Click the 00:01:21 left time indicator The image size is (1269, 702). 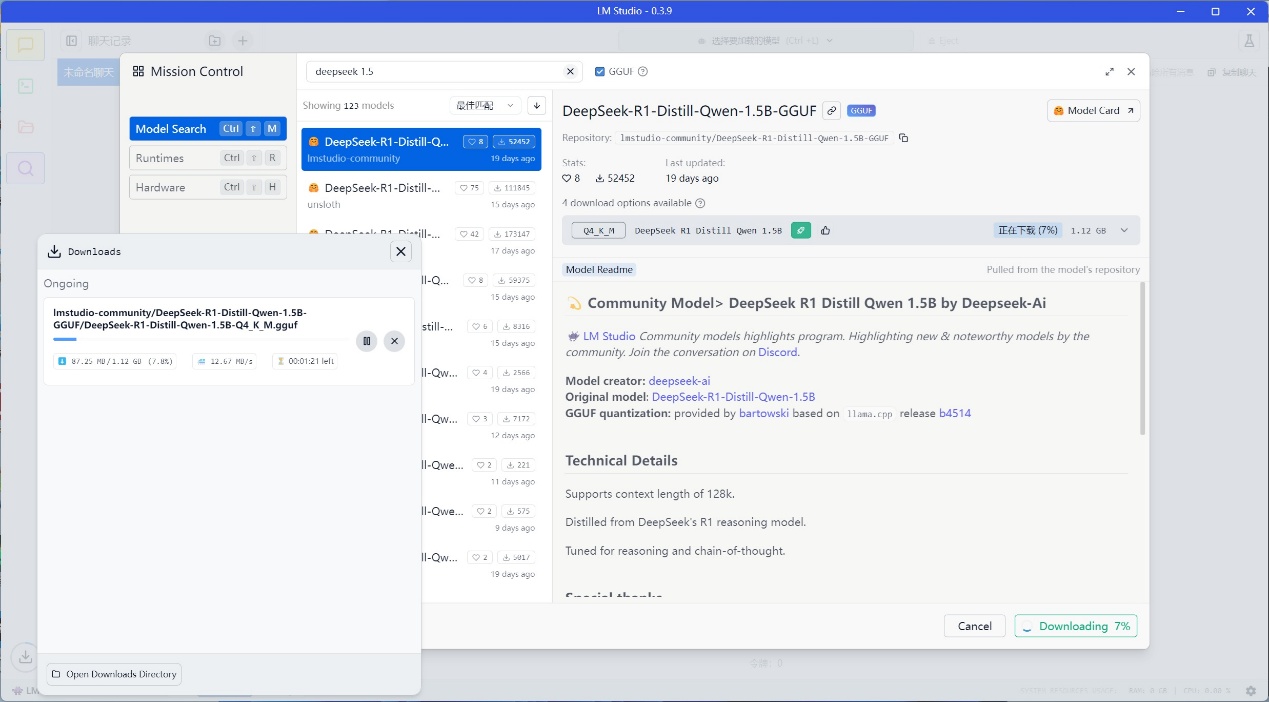305,361
